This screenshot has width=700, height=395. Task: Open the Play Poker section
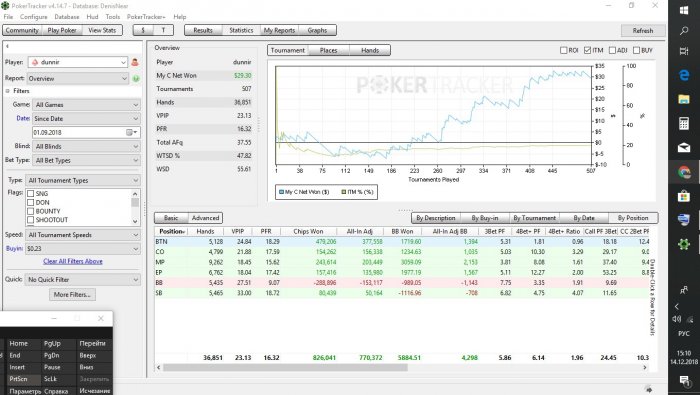pos(62,30)
